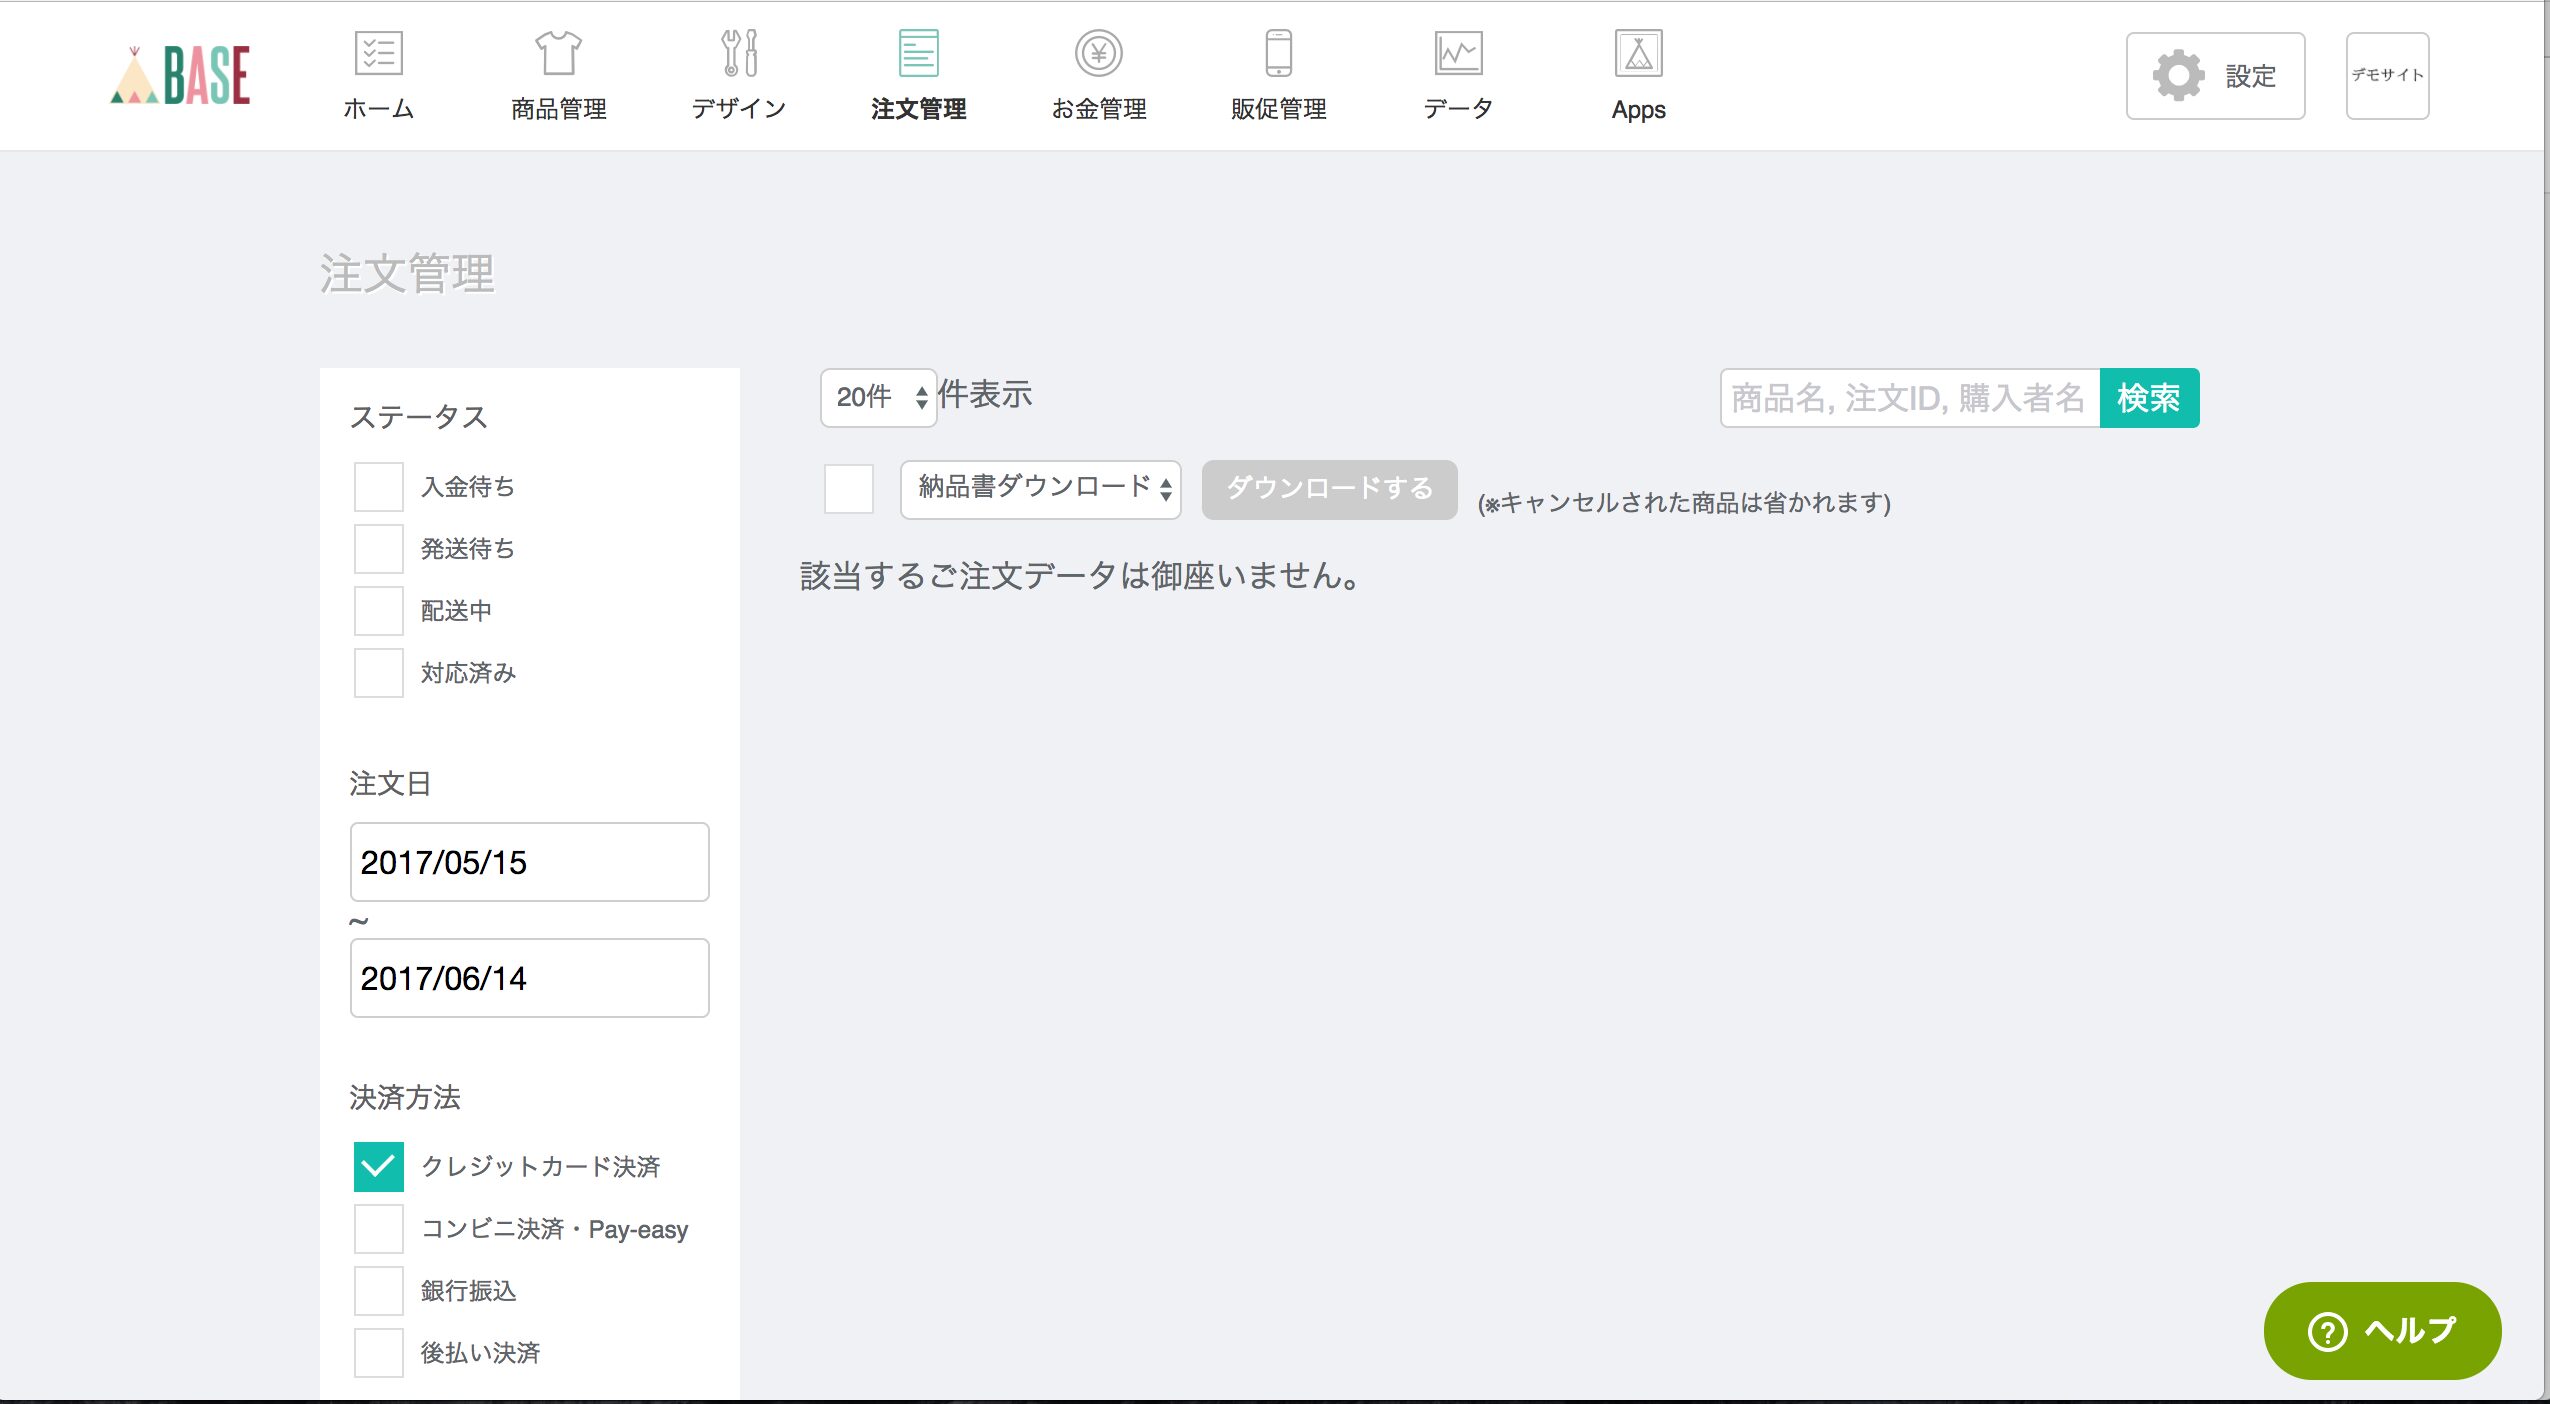This screenshot has height=1404, width=2550.
Task: Tick the 銀行振込 payment checkbox
Action: point(379,1291)
